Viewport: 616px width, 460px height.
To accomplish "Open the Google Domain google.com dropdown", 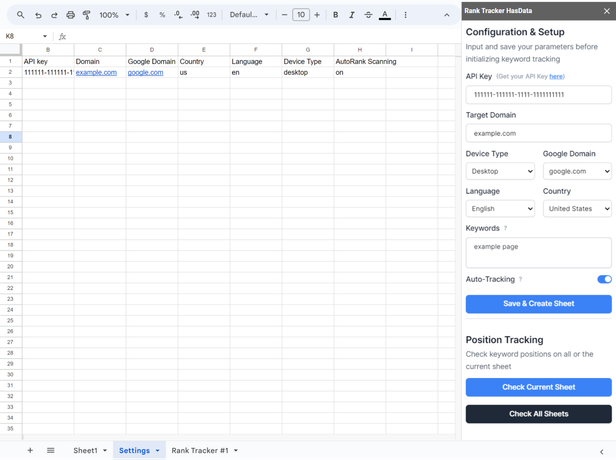I will [577, 171].
